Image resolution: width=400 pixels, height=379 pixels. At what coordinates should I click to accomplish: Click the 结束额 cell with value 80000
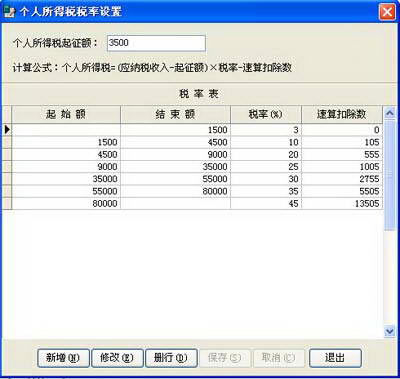click(175, 191)
